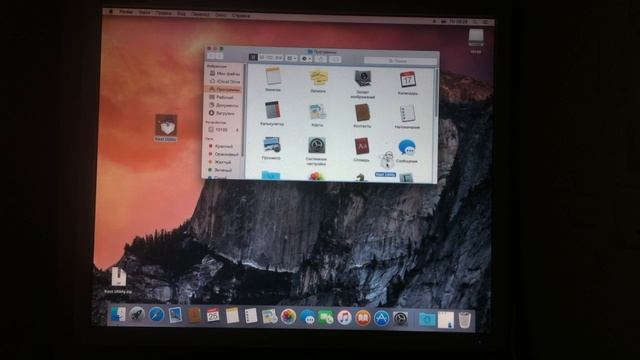Open the Notes (Заметки) app in Finder

(x=273, y=76)
